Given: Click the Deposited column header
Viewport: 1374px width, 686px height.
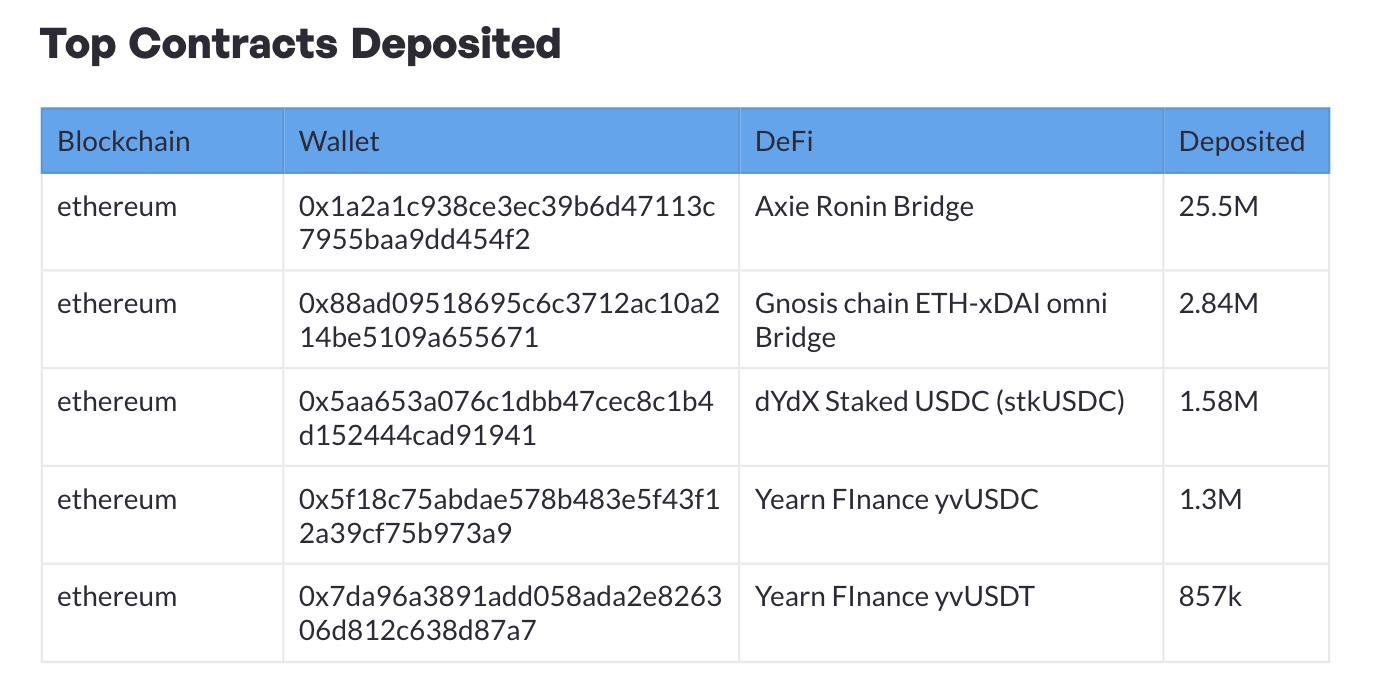Looking at the screenshot, I should click(x=1241, y=141).
